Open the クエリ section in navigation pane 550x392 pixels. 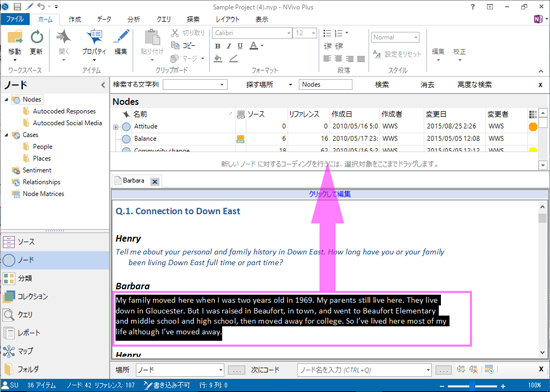click(x=55, y=315)
